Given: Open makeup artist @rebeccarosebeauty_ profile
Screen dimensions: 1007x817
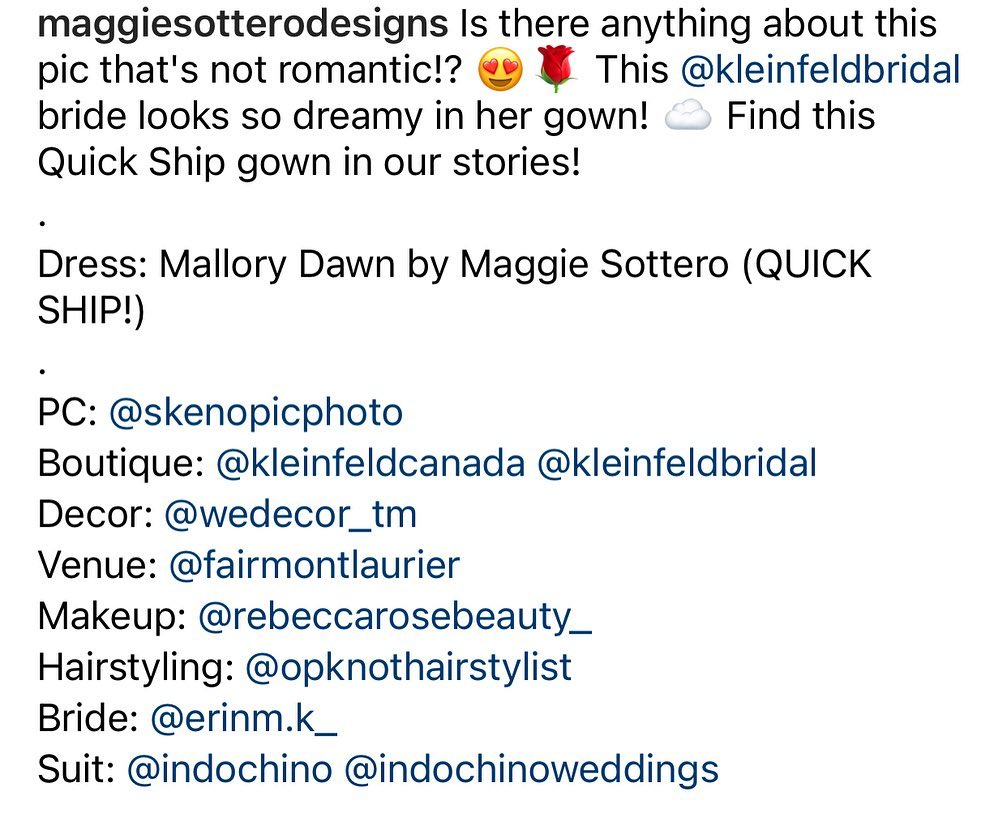Looking at the screenshot, I should pos(395,617).
